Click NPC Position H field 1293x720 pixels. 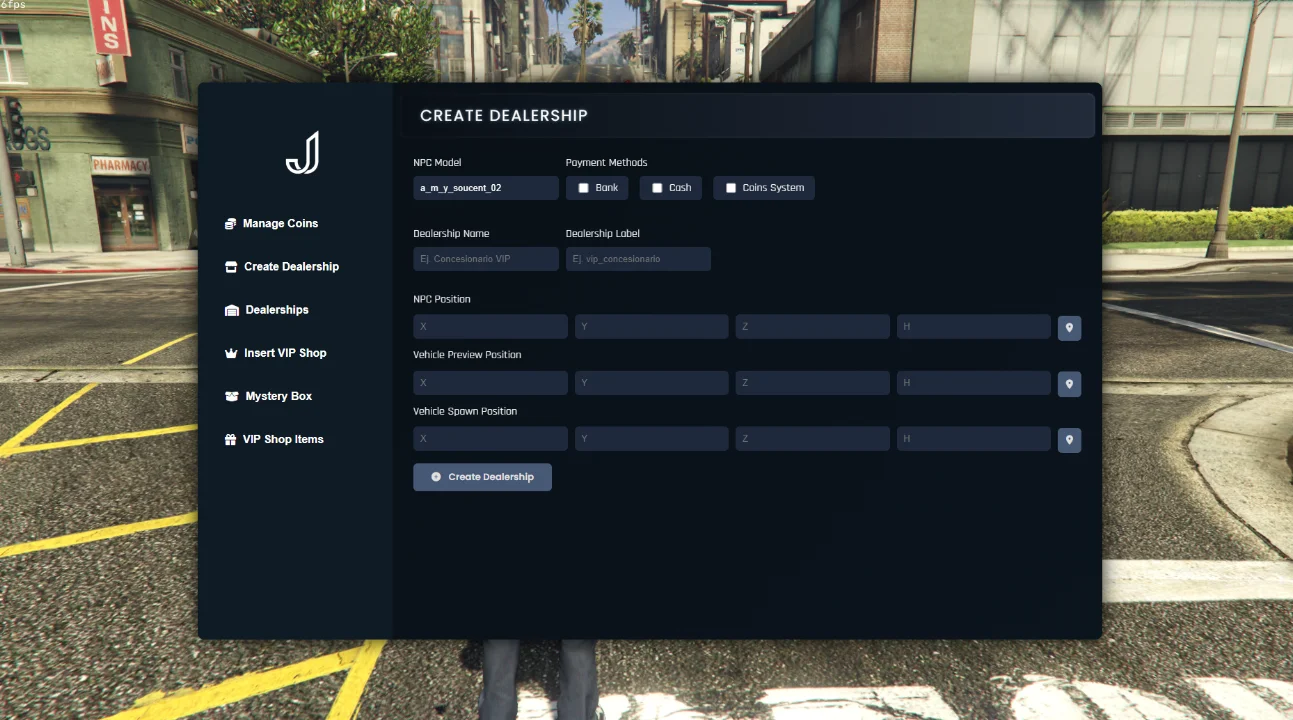(973, 327)
